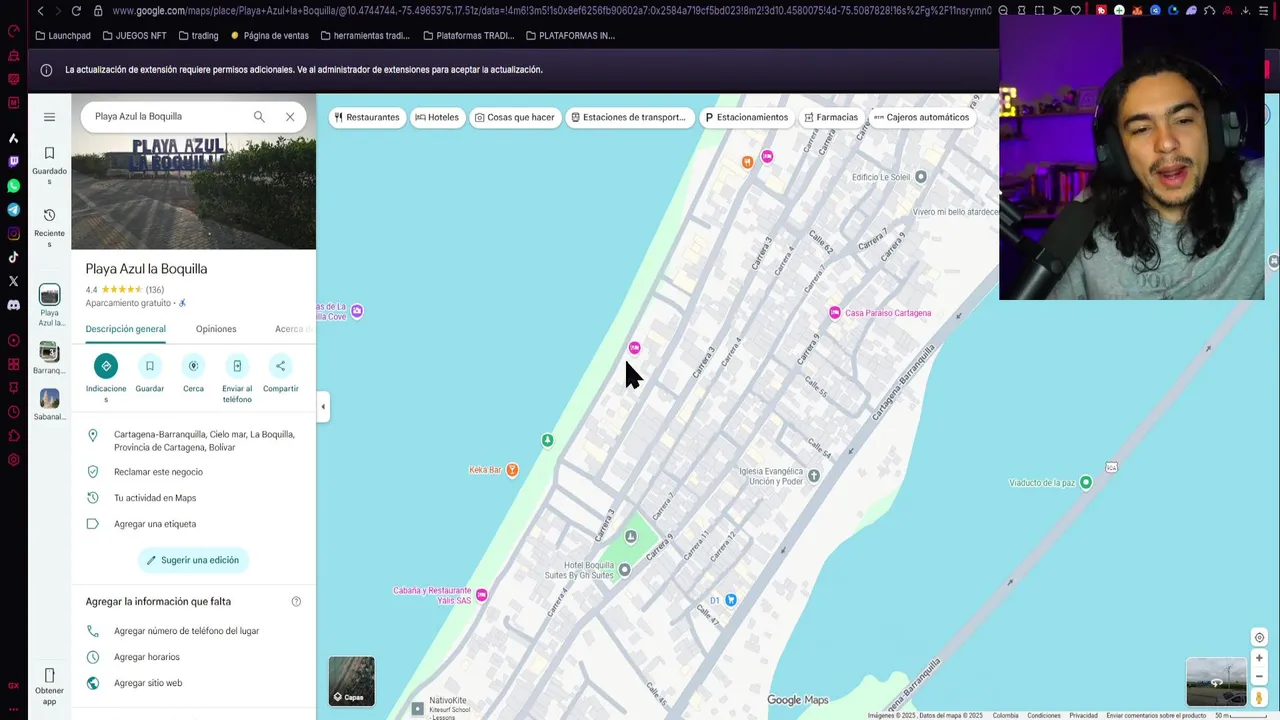
Task: Click the browser reload button
Action: pyautogui.click(x=76, y=11)
